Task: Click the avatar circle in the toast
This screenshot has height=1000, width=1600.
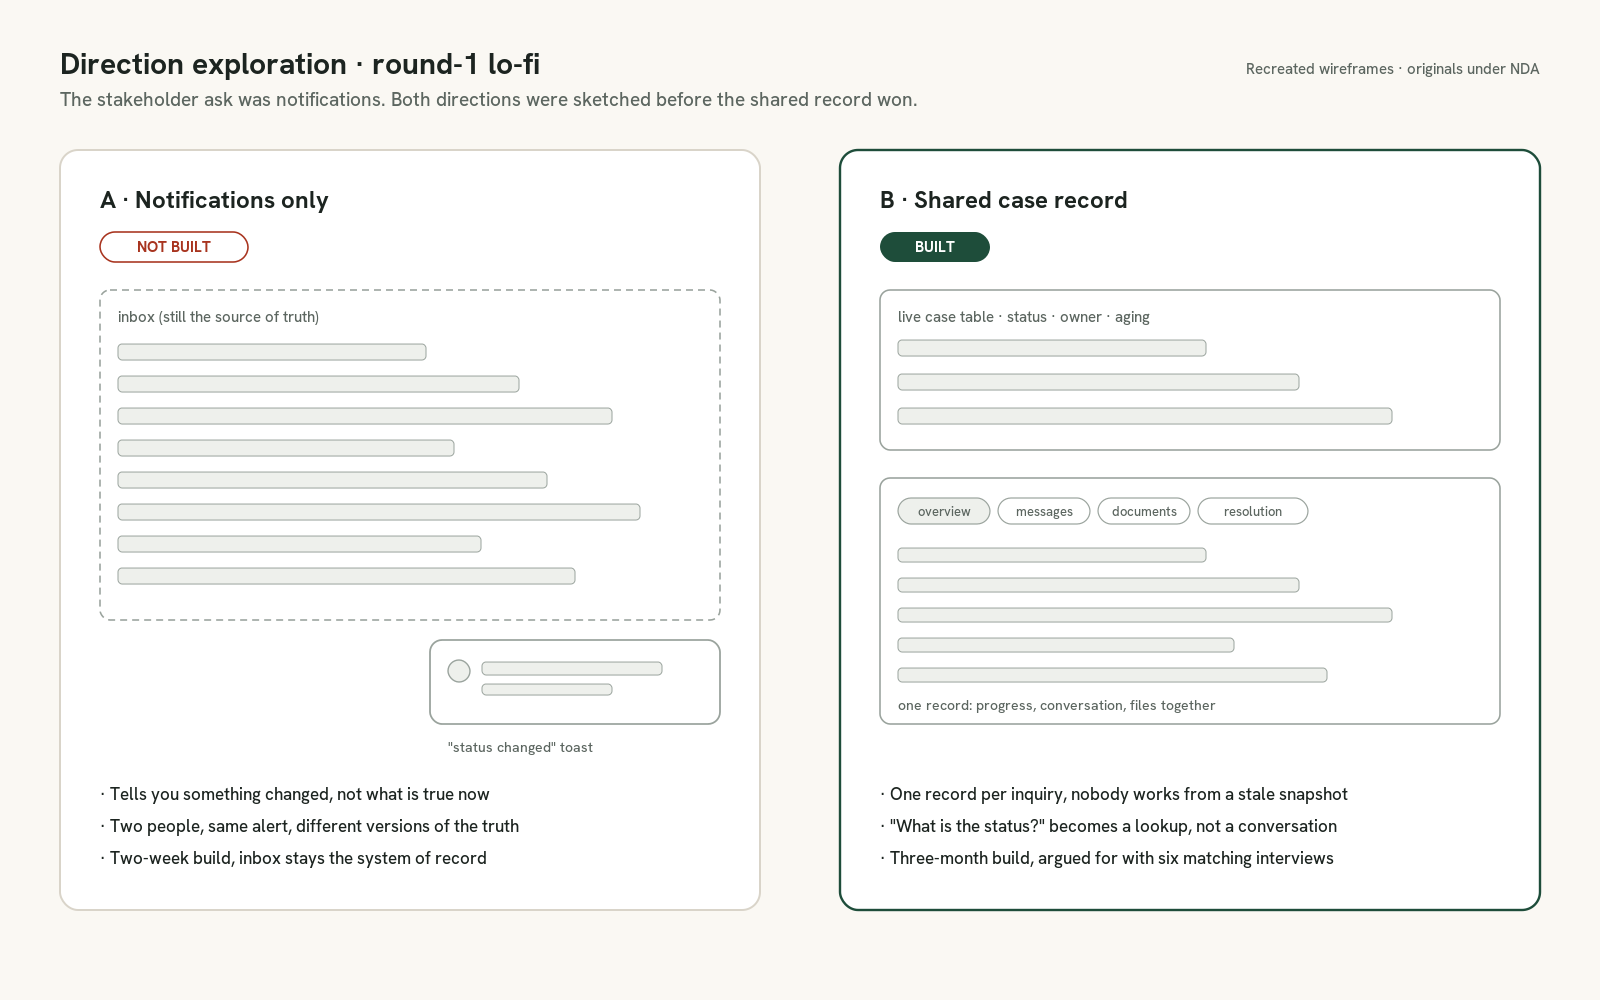Action: (x=459, y=671)
